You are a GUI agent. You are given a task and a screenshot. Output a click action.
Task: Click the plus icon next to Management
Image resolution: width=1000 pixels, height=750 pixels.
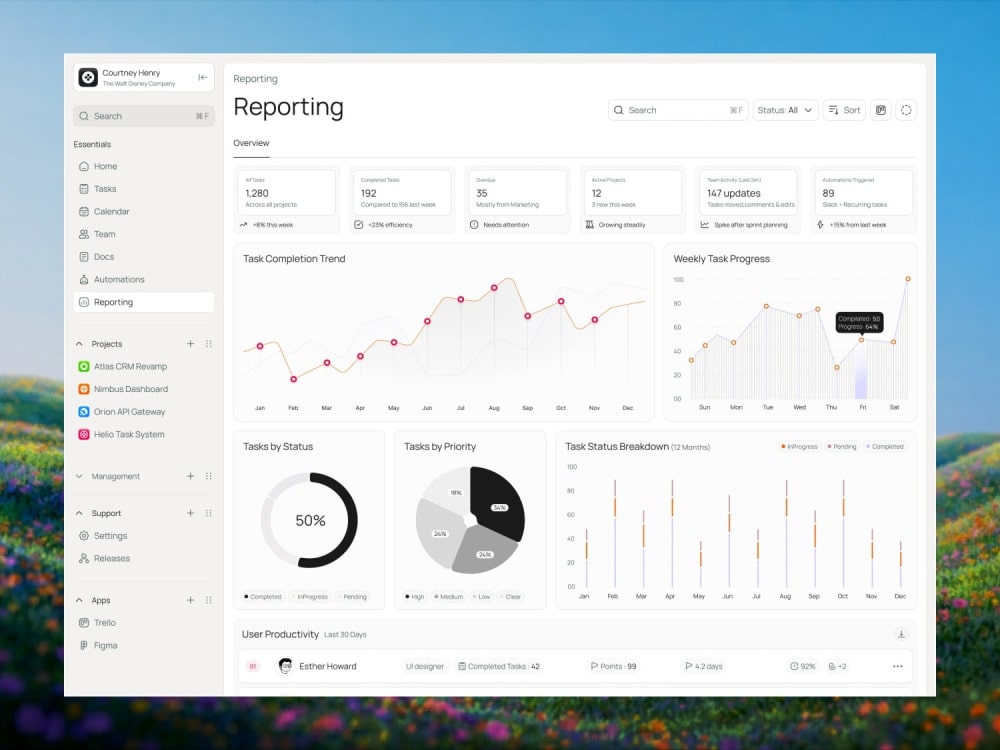[x=190, y=476]
